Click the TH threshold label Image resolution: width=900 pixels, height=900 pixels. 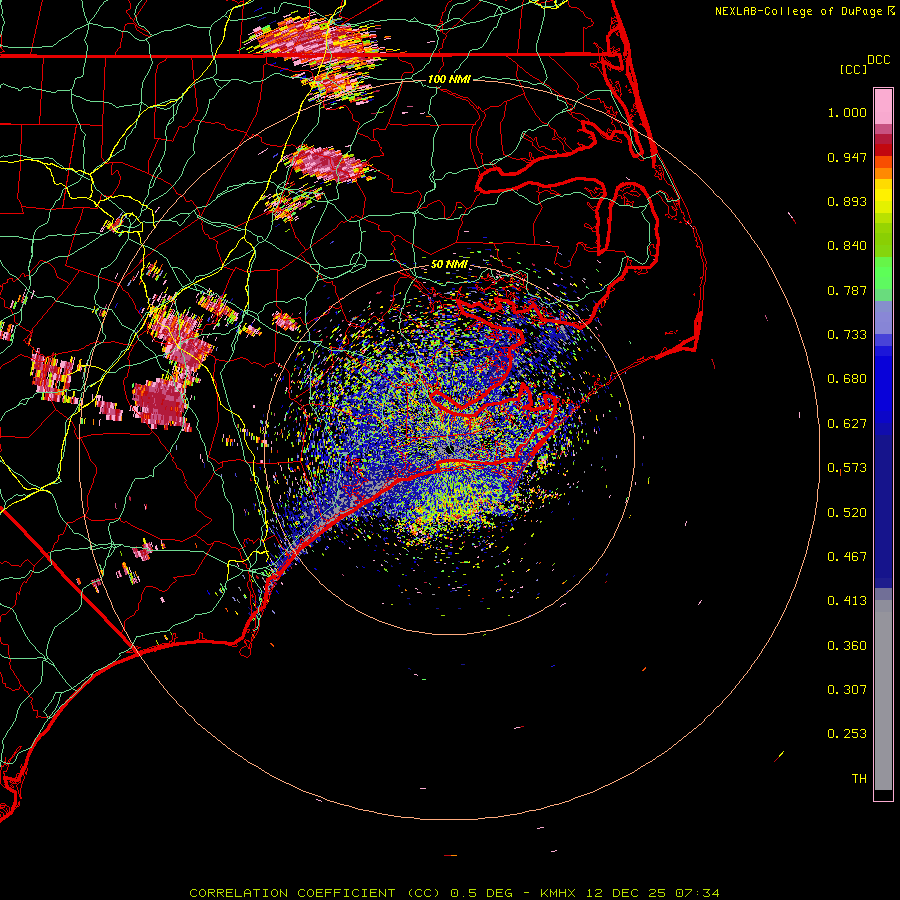pyautogui.click(x=859, y=779)
